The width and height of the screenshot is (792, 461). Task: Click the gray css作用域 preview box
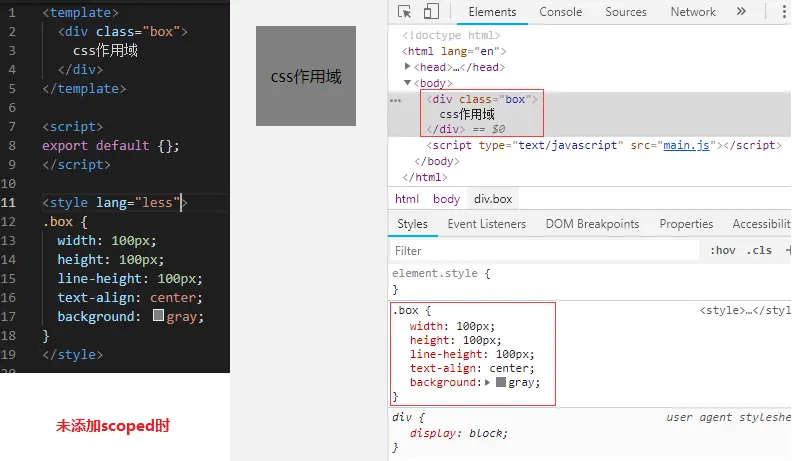pyautogui.click(x=306, y=76)
